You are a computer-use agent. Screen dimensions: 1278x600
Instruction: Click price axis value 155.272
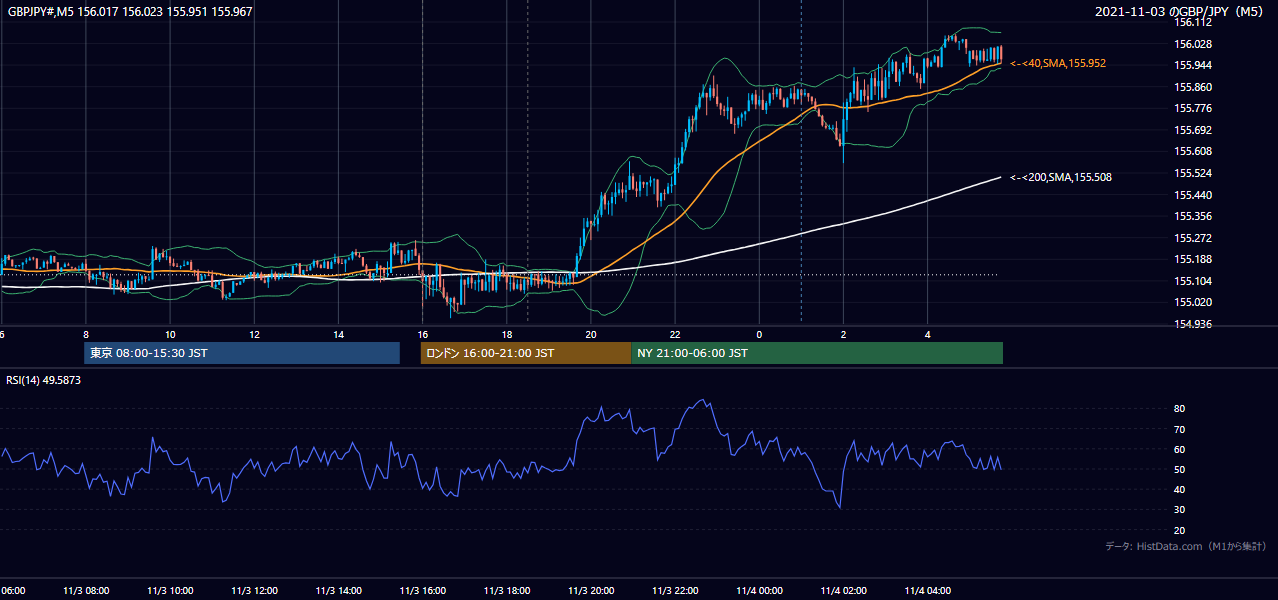1193,238
